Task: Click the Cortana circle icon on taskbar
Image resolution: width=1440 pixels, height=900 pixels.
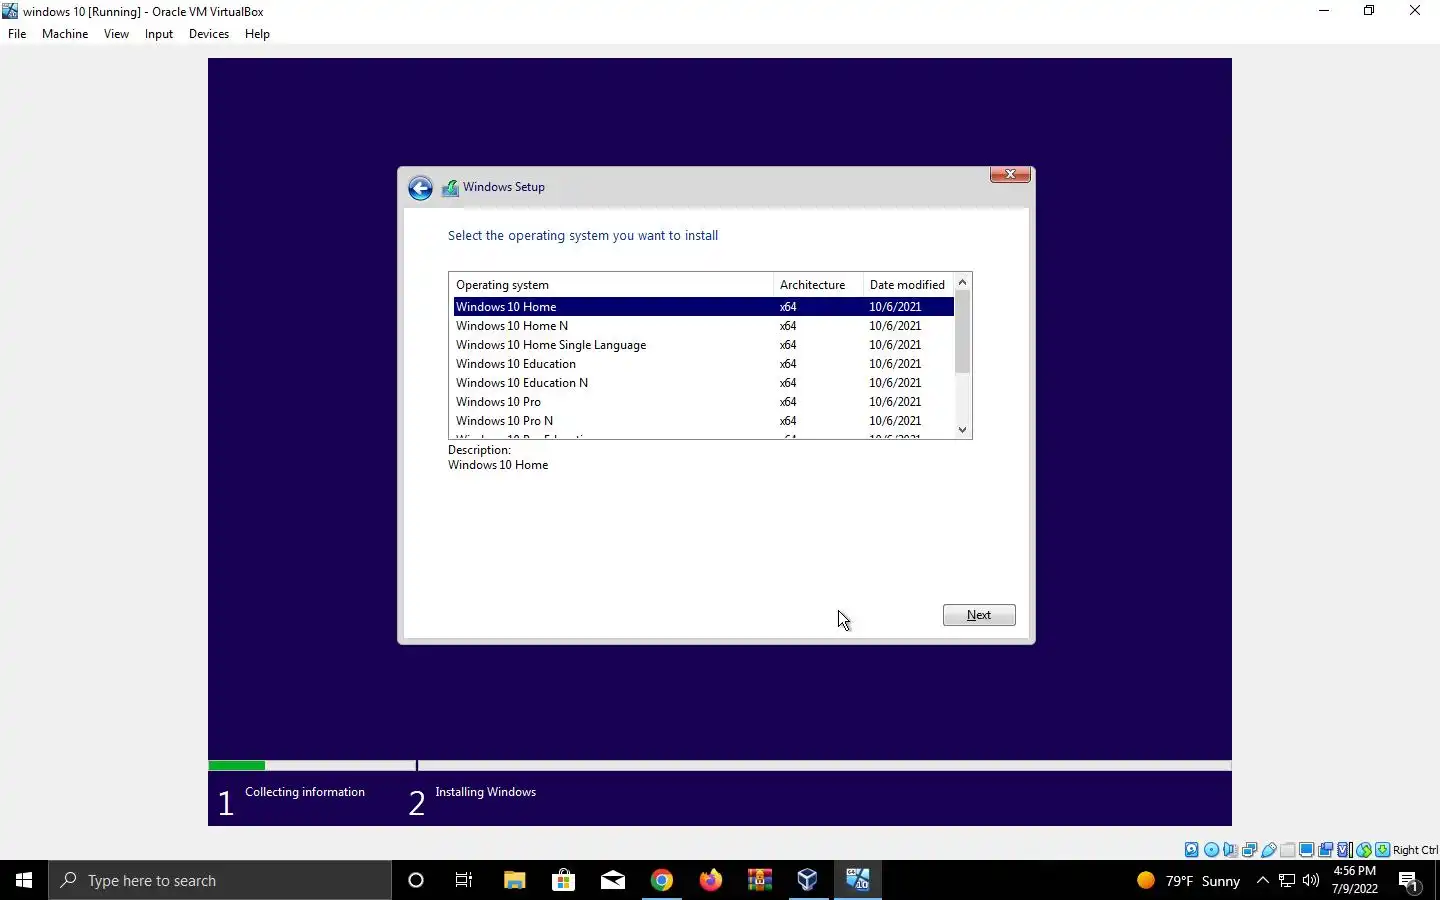Action: 416,880
